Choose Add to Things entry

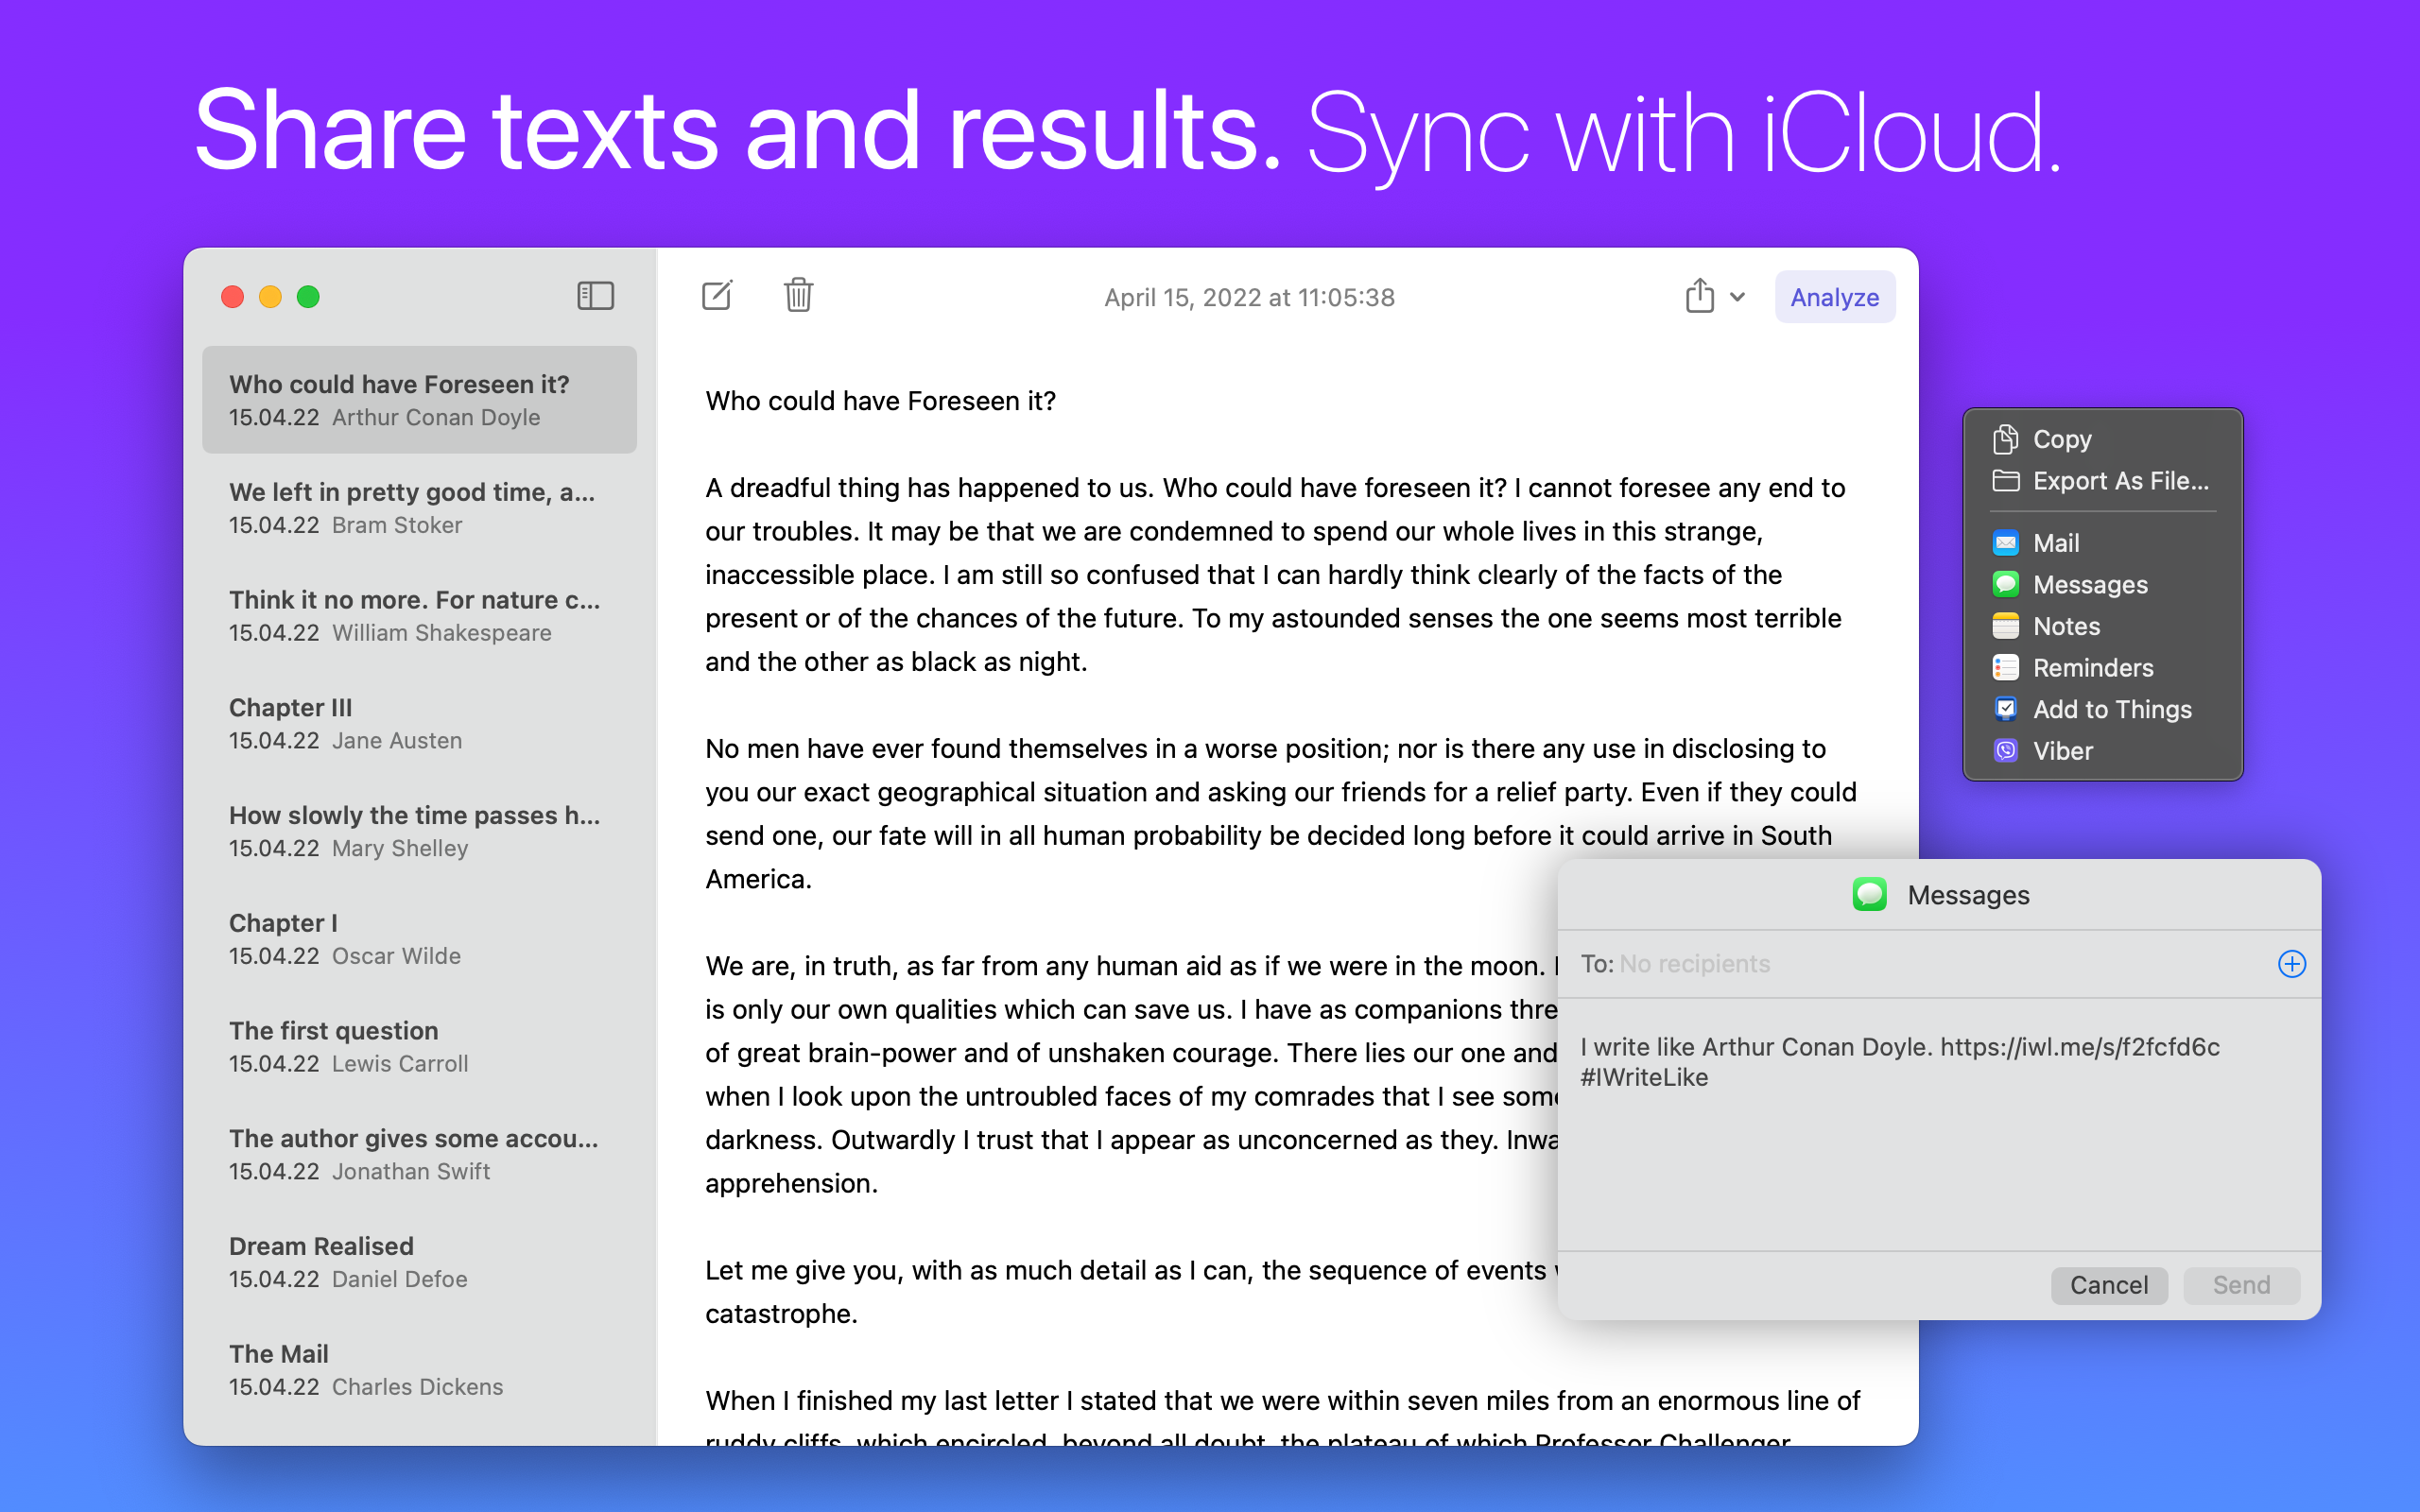point(2112,709)
